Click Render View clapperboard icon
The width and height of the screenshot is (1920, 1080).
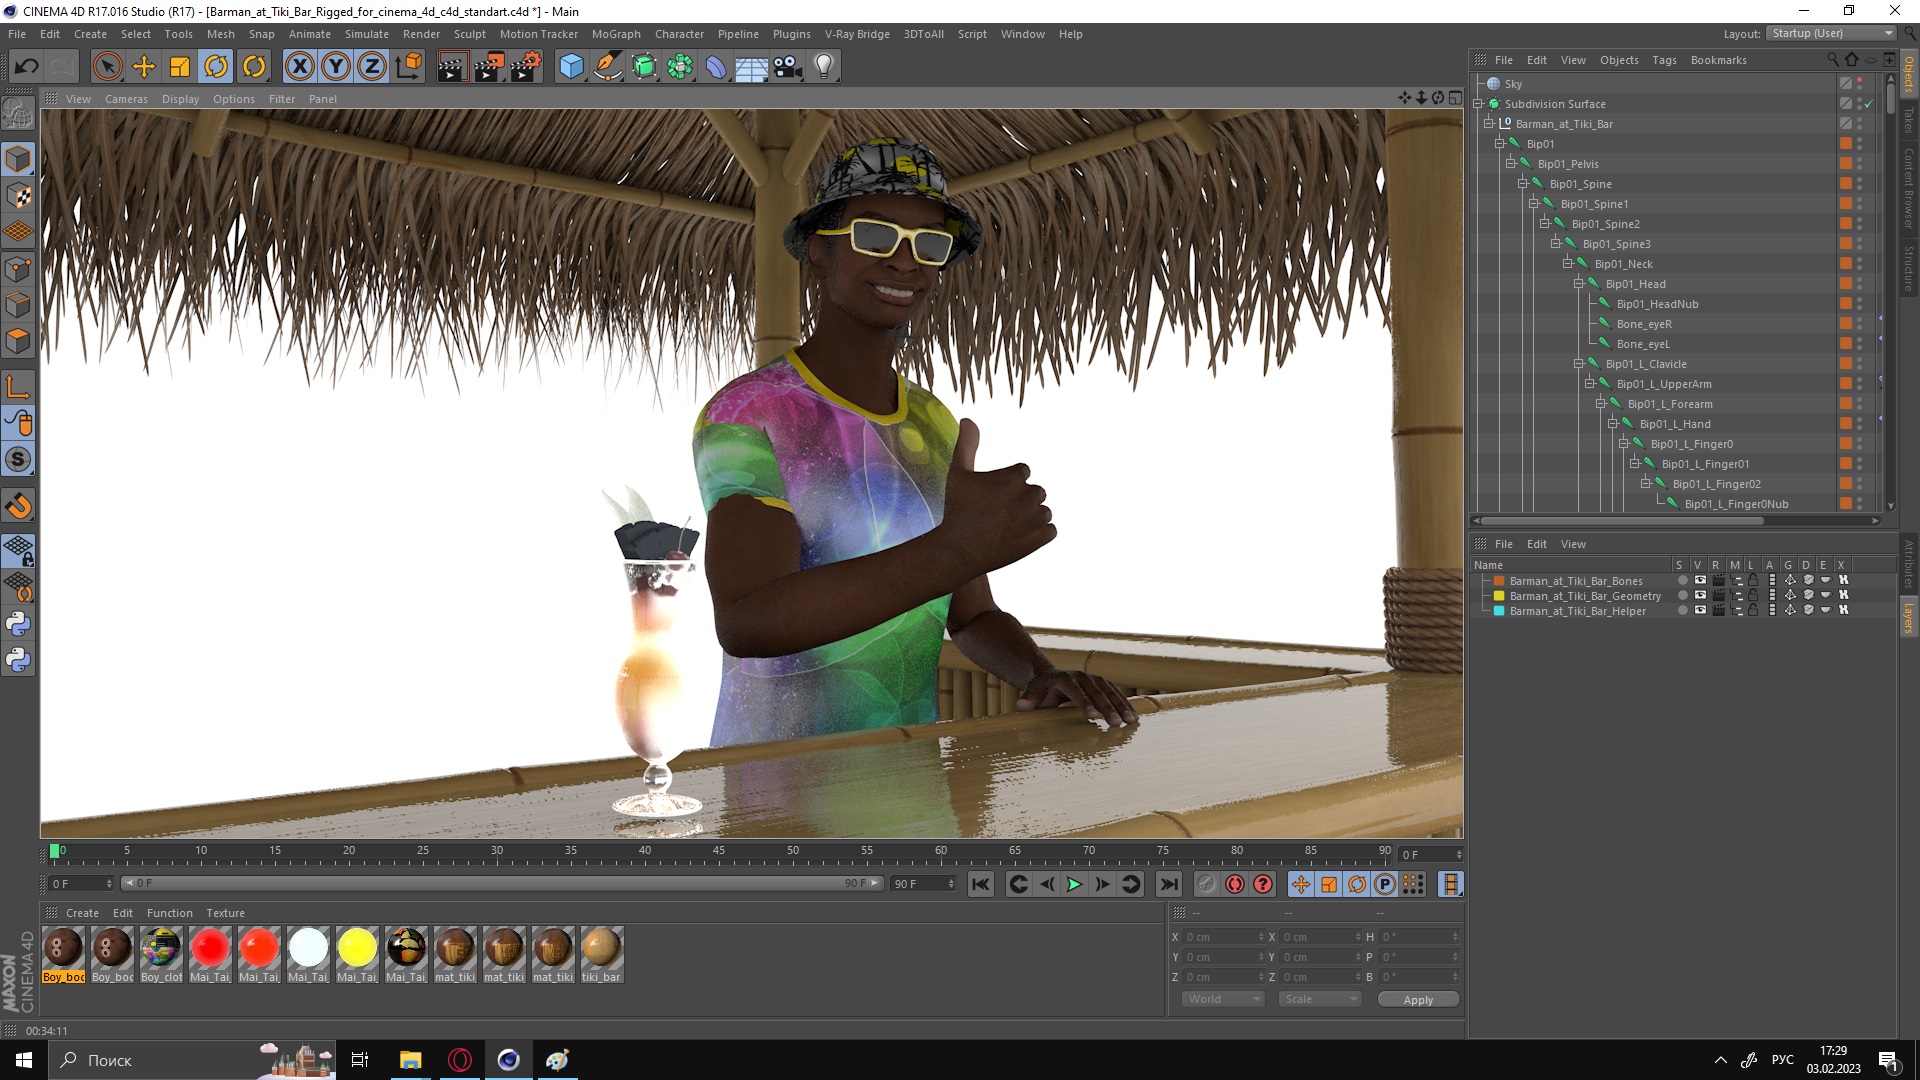(452, 67)
